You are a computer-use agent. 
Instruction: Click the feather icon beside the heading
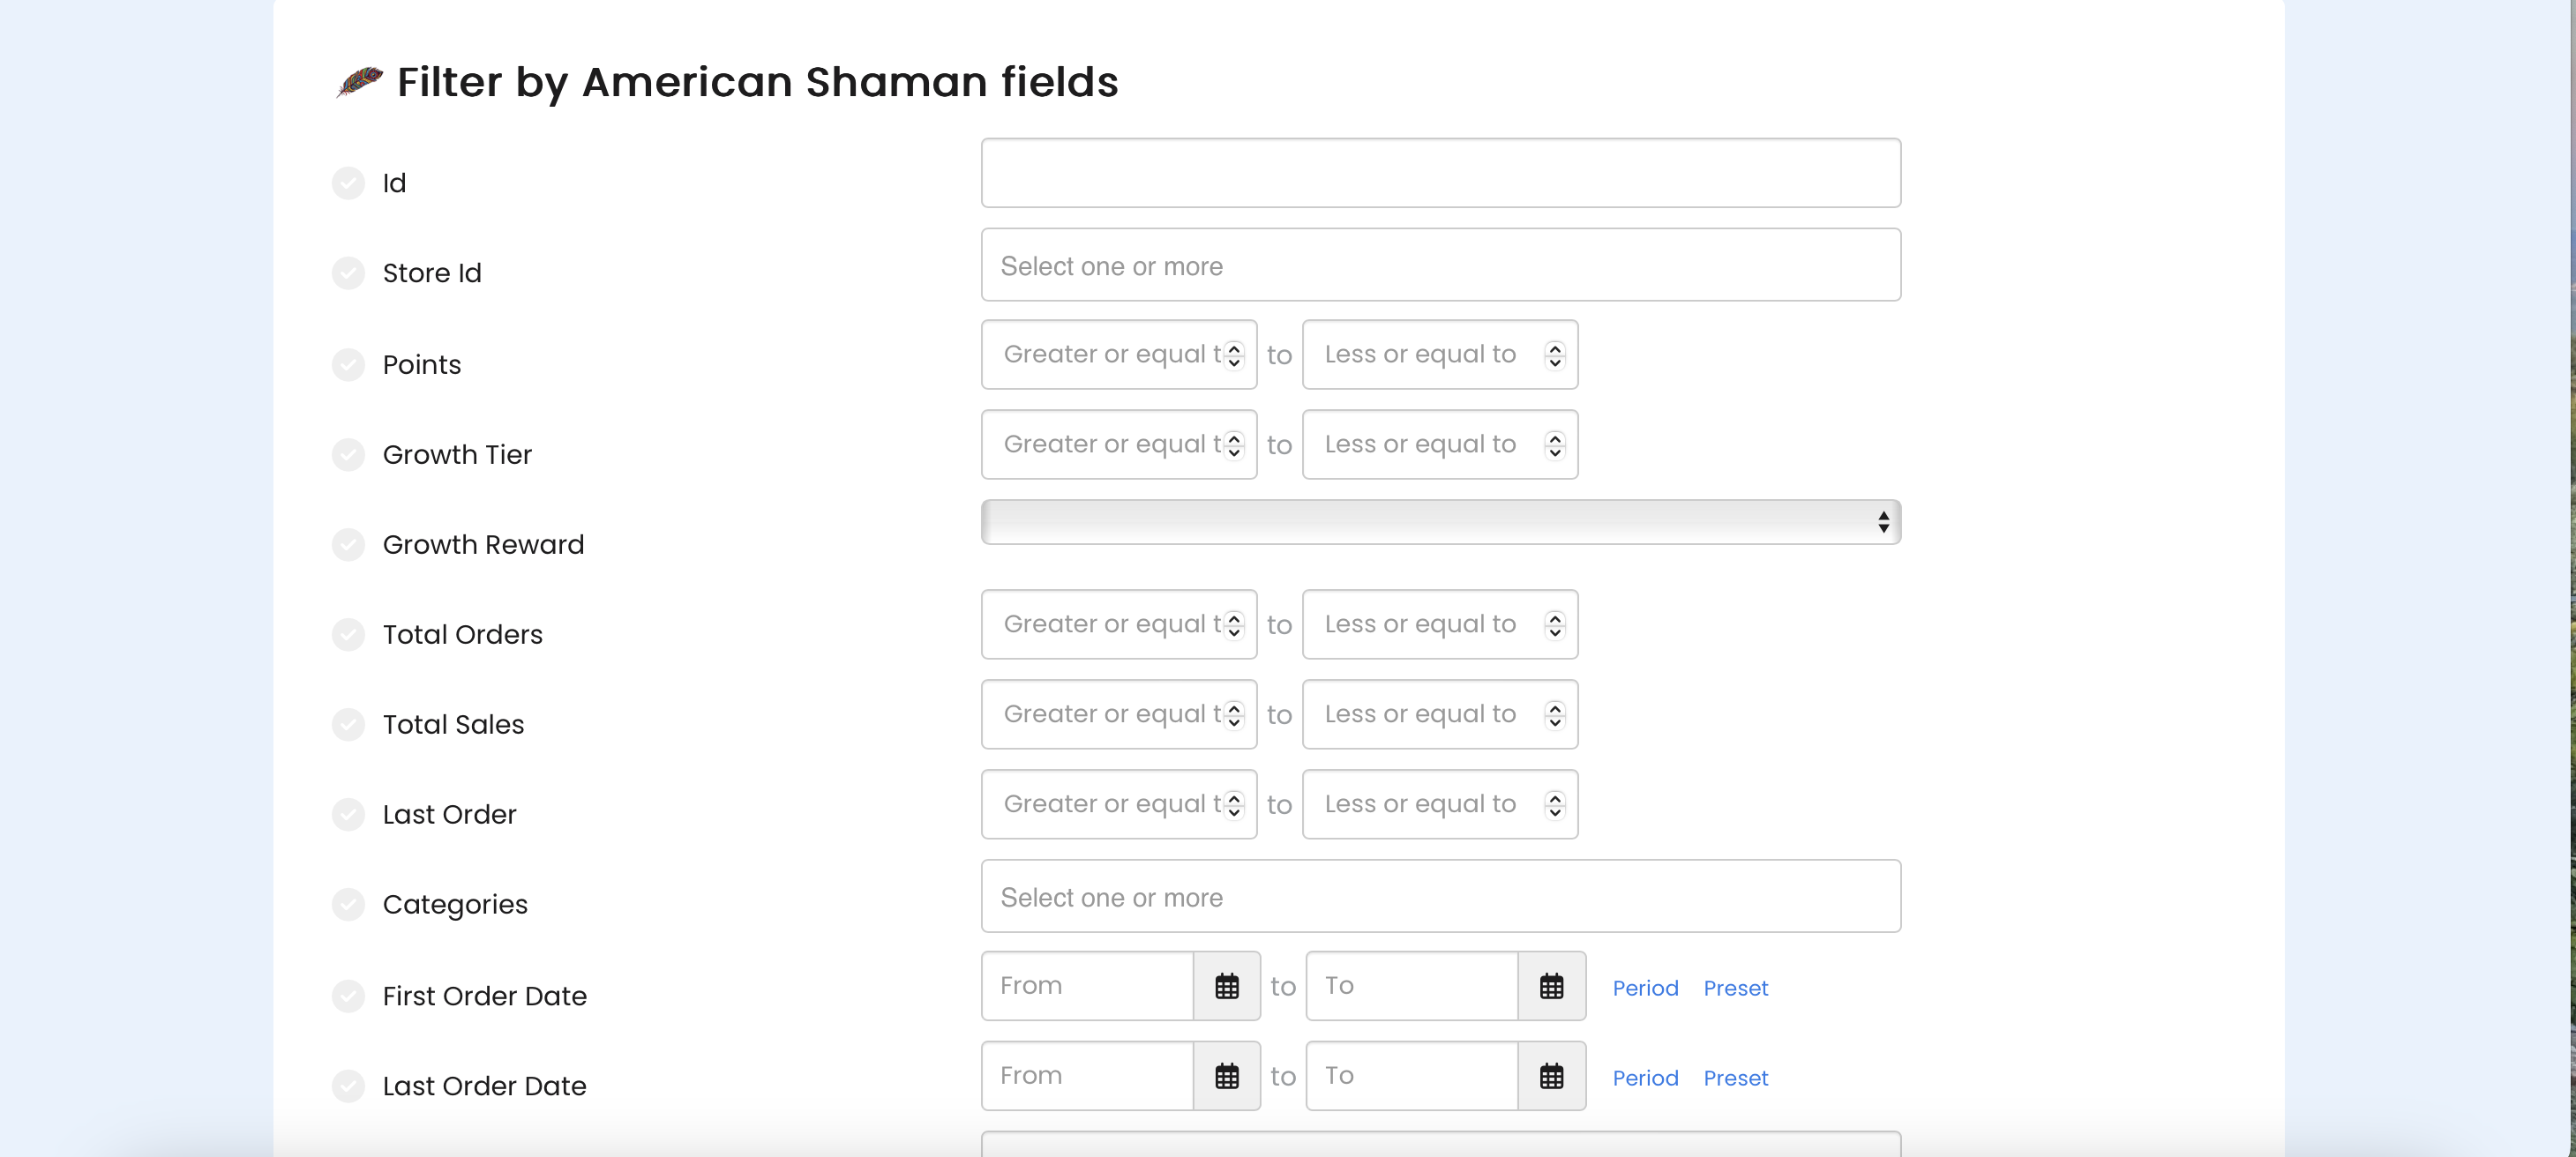click(359, 81)
